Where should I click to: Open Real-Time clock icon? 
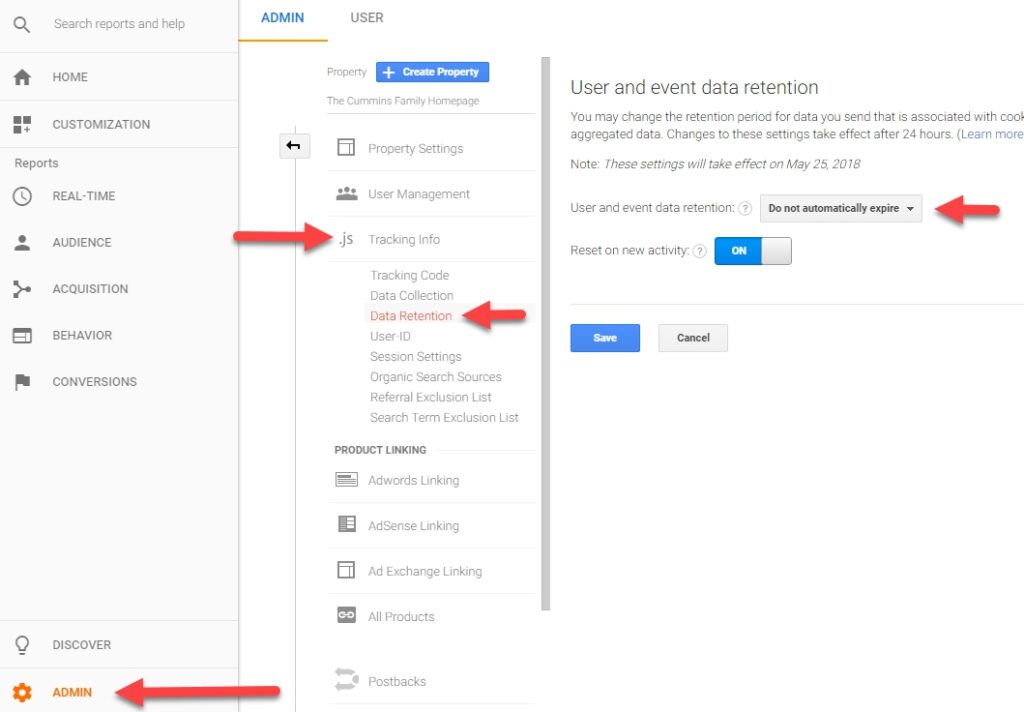pos(22,196)
